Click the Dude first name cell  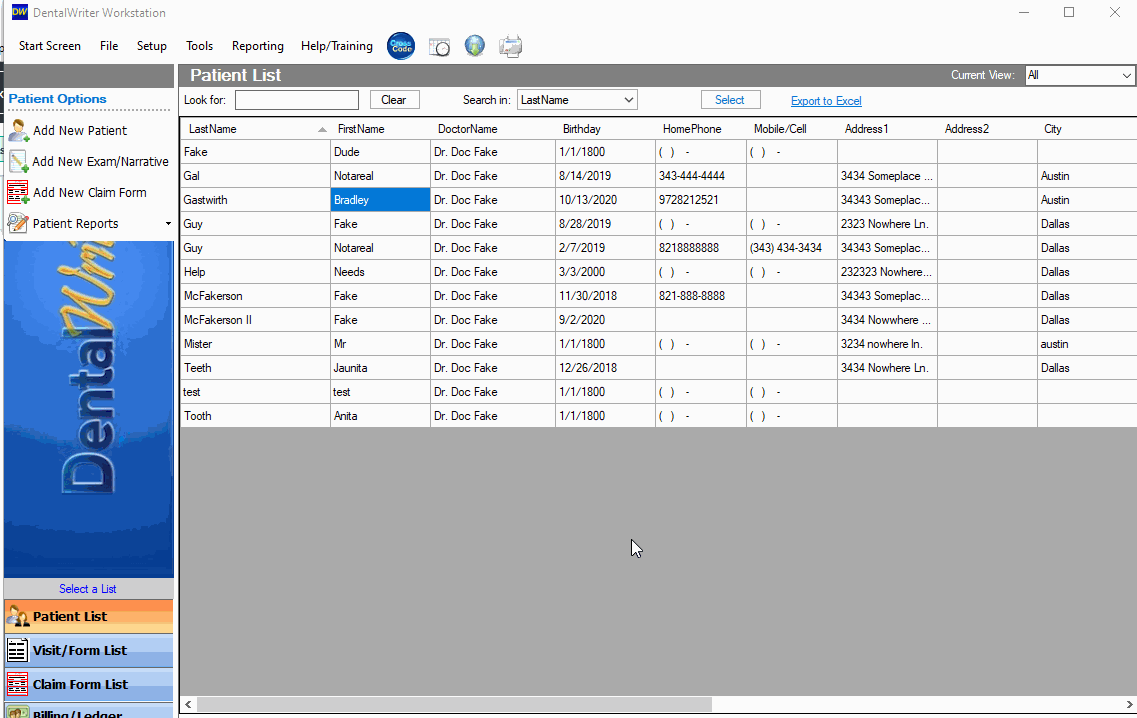point(381,152)
